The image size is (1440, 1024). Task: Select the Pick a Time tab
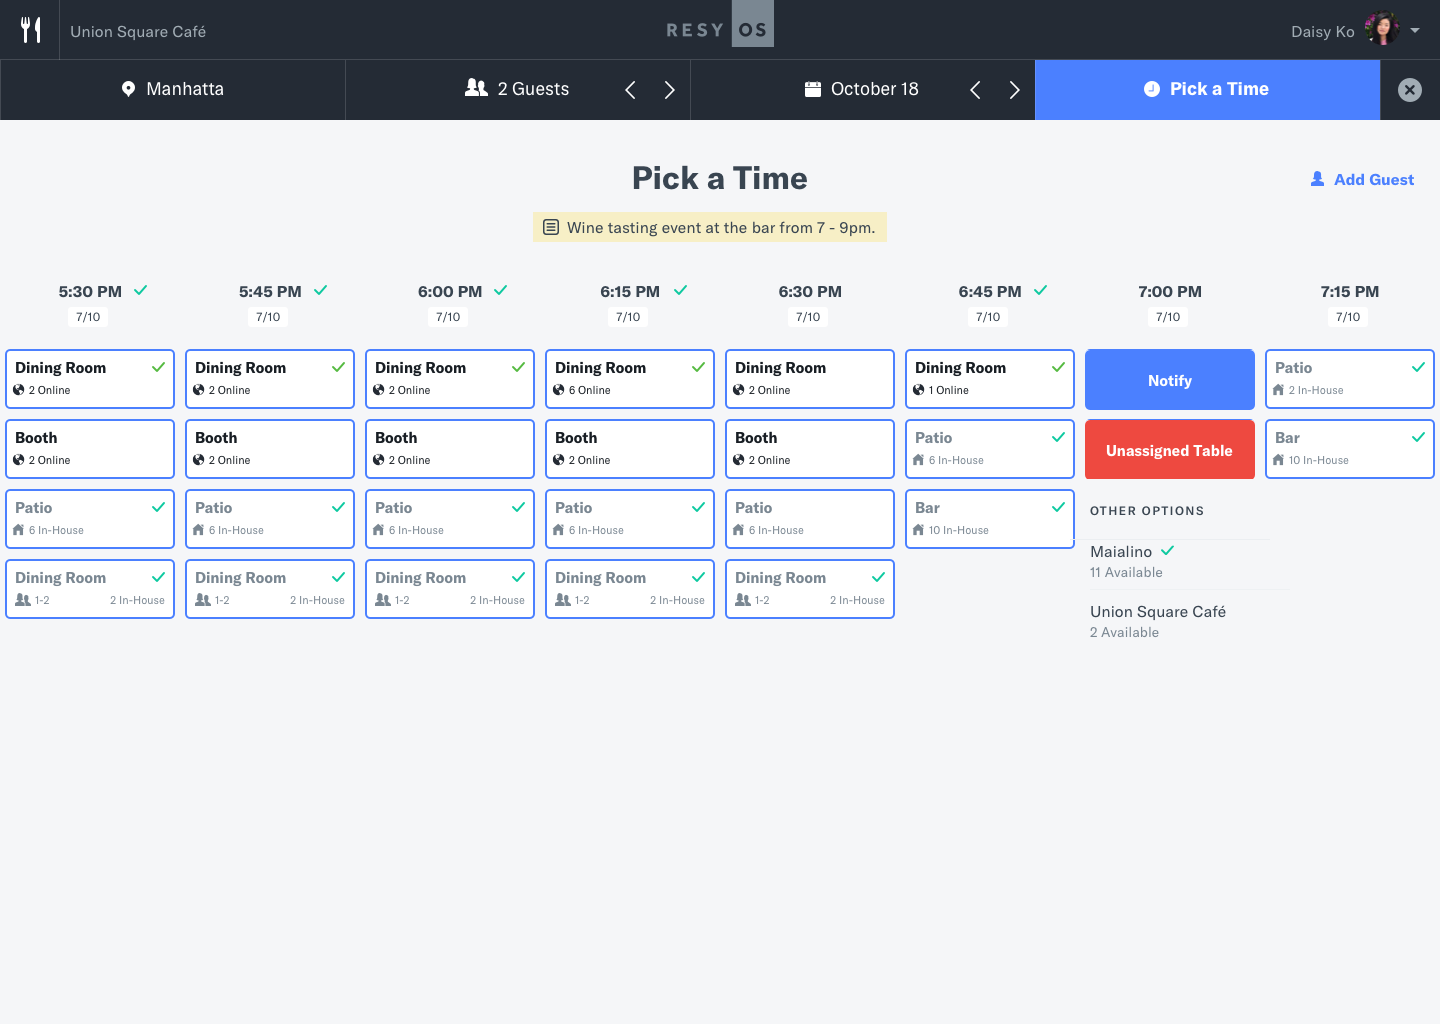click(1207, 89)
